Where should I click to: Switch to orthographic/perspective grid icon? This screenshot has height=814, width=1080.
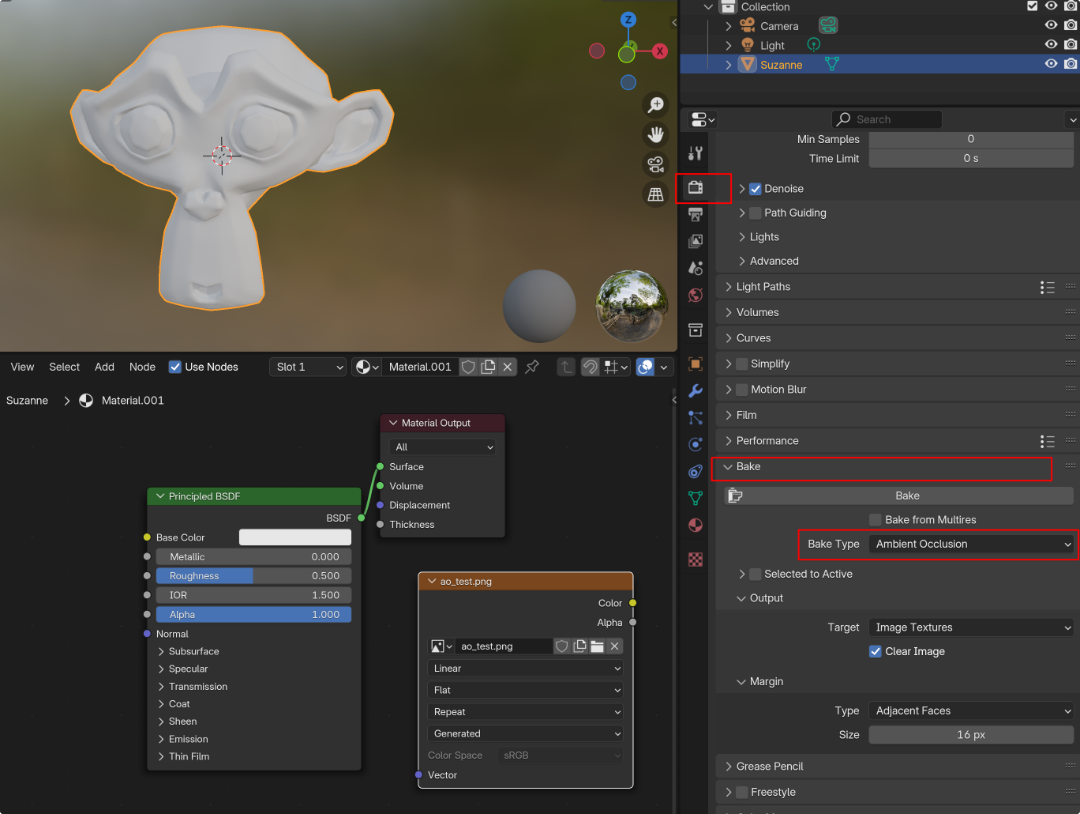656,194
